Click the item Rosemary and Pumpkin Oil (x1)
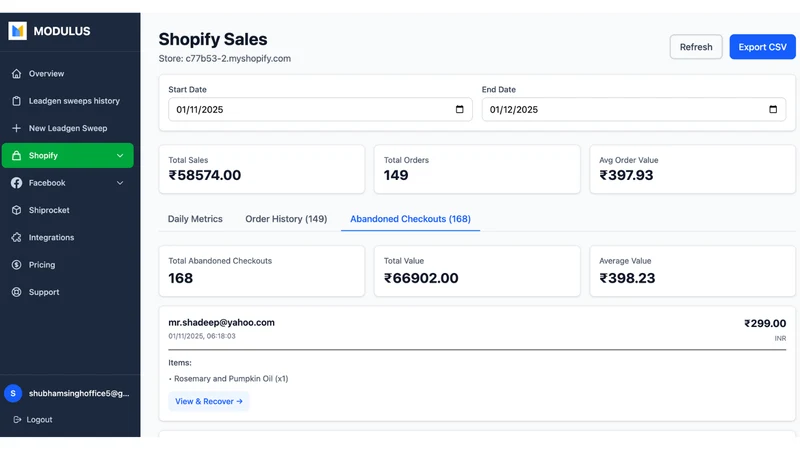 (x=231, y=379)
